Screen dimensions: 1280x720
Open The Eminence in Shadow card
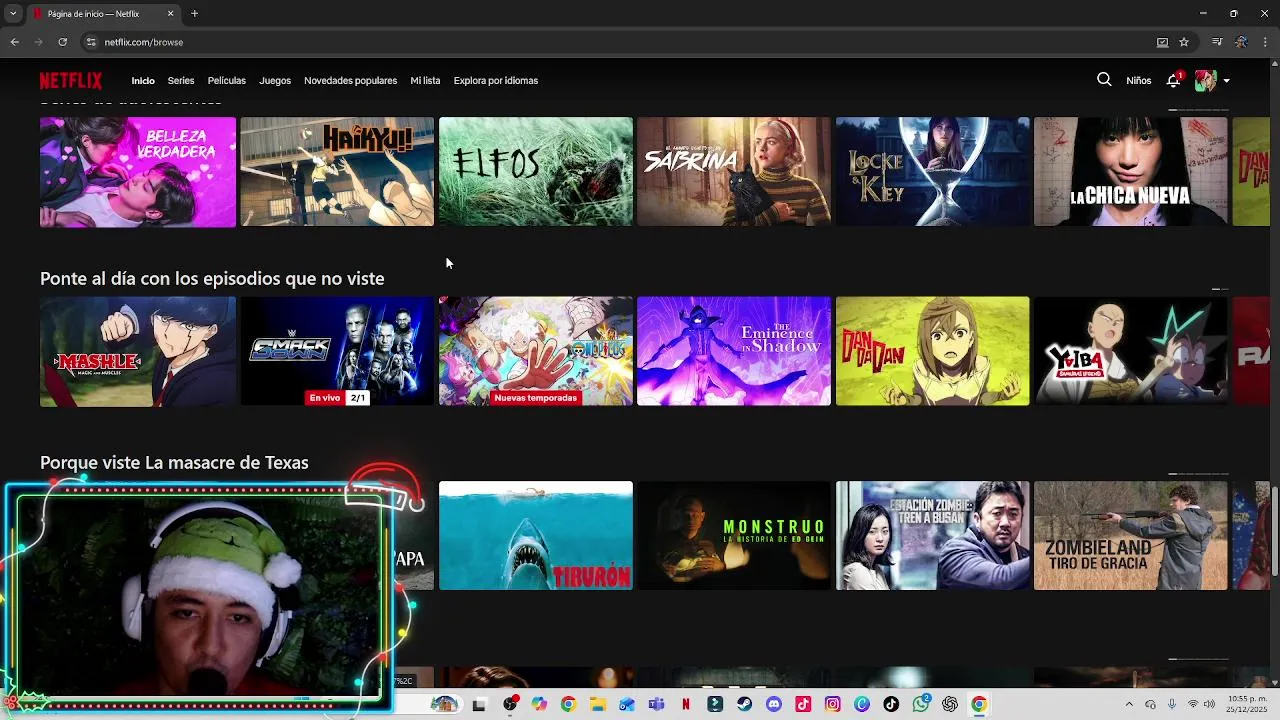[734, 351]
